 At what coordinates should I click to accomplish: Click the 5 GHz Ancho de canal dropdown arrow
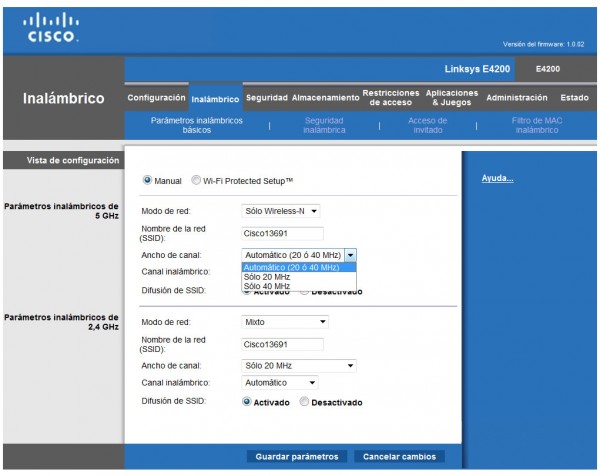pyautogui.click(x=350, y=255)
